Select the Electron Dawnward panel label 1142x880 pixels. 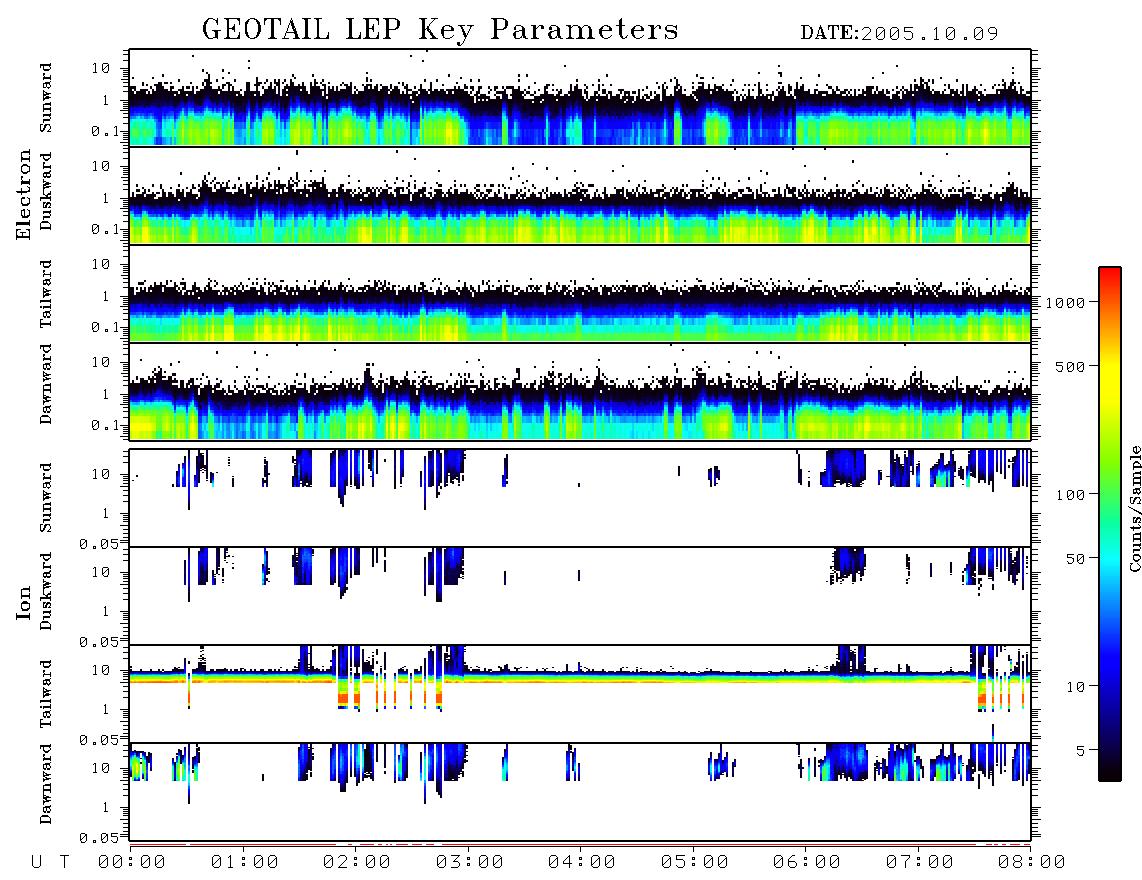tap(46, 385)
